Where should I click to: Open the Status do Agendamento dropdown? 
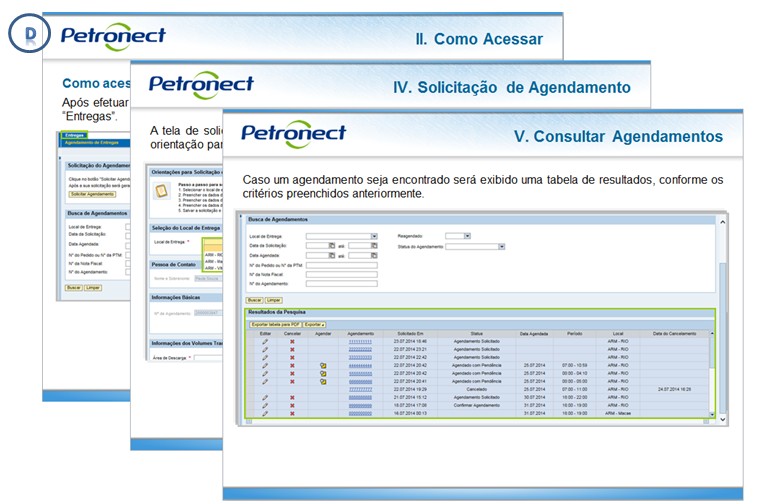502,246
